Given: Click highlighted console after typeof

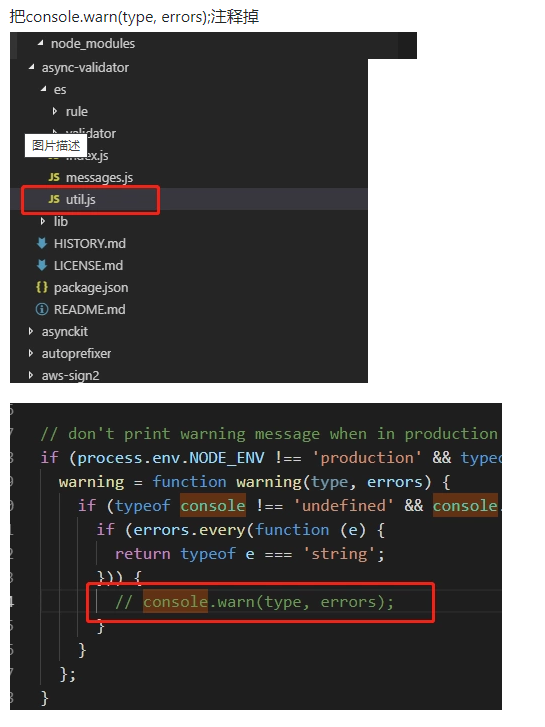Looking at the screenshot, I should click(213, 506).
